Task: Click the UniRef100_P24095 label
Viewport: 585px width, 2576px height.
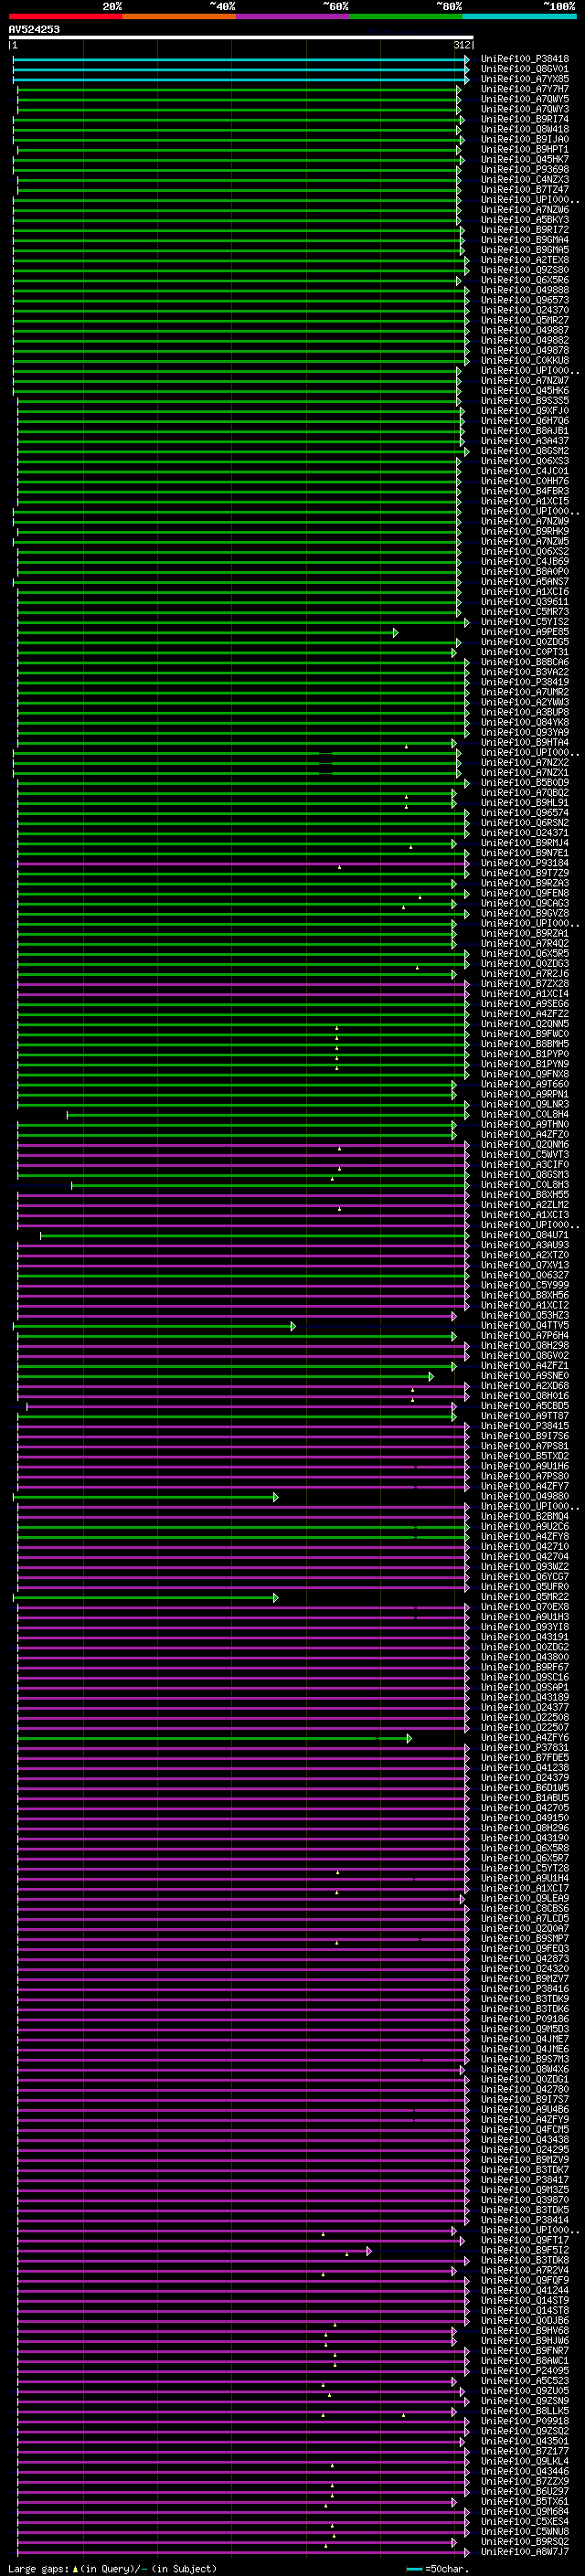Action: [x=525, y=2371]
